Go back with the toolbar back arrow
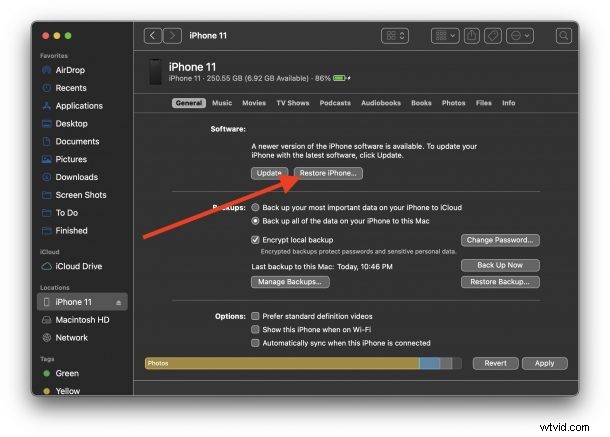Viewport: 610px width, 437px height. (152, 36)
